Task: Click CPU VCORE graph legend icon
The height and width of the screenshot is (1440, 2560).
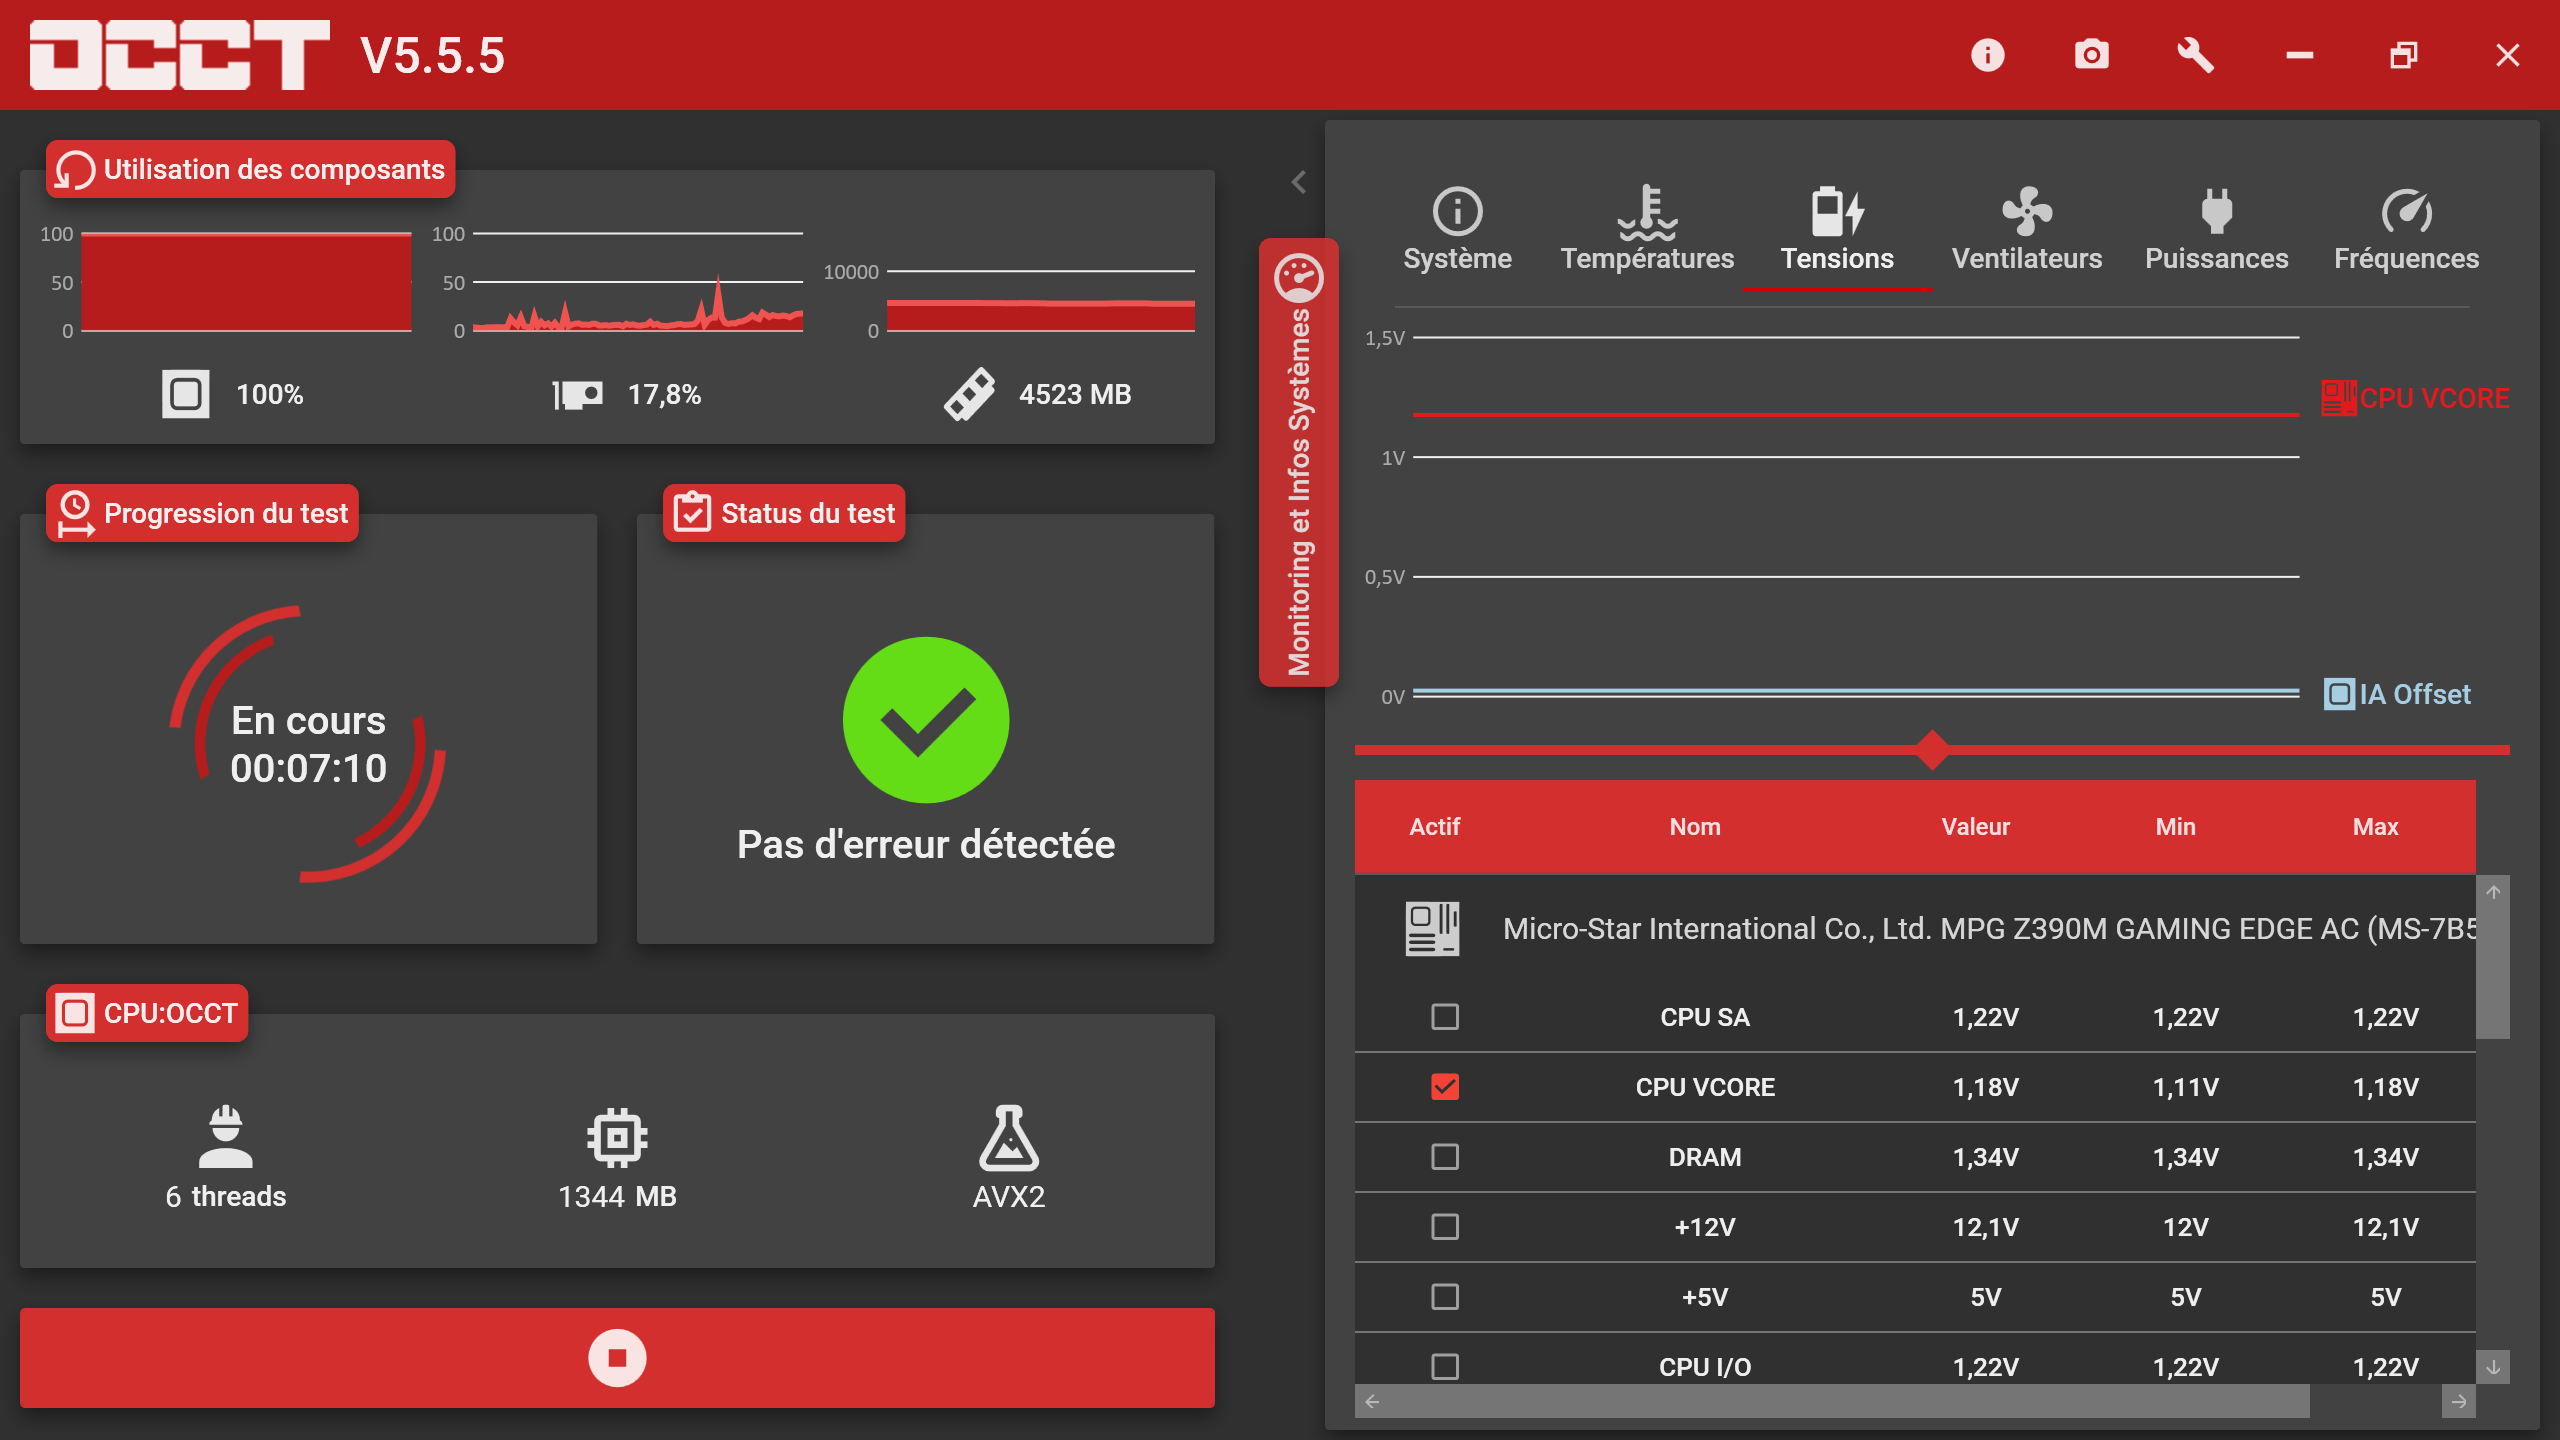Action: (2338, 398)
